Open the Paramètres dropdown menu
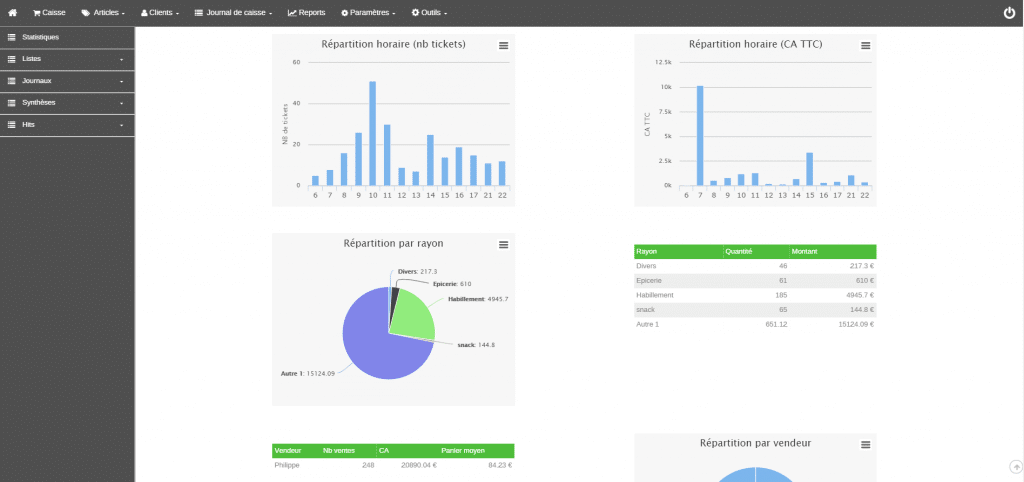The height and width of the screenshot is (482, 1024). pos(368,12)
